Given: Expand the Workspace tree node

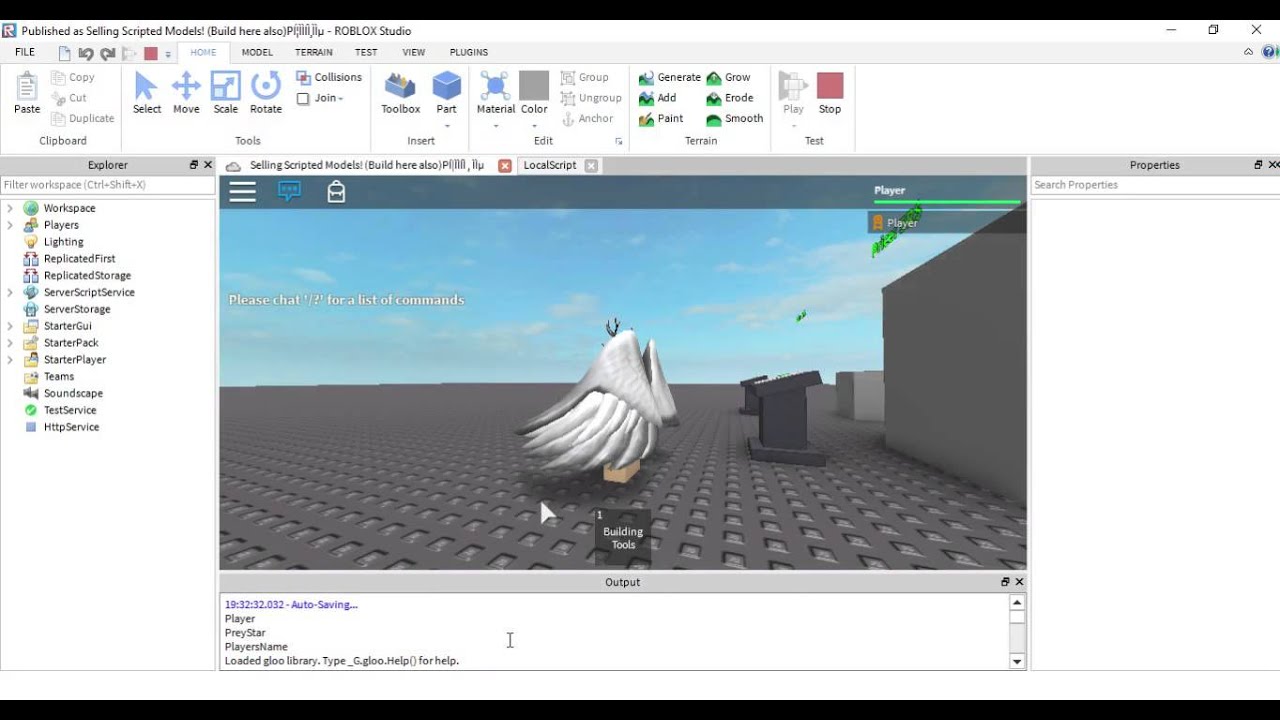Looking at the screenshot, I should pyautogui.click(x=10, y=208).
